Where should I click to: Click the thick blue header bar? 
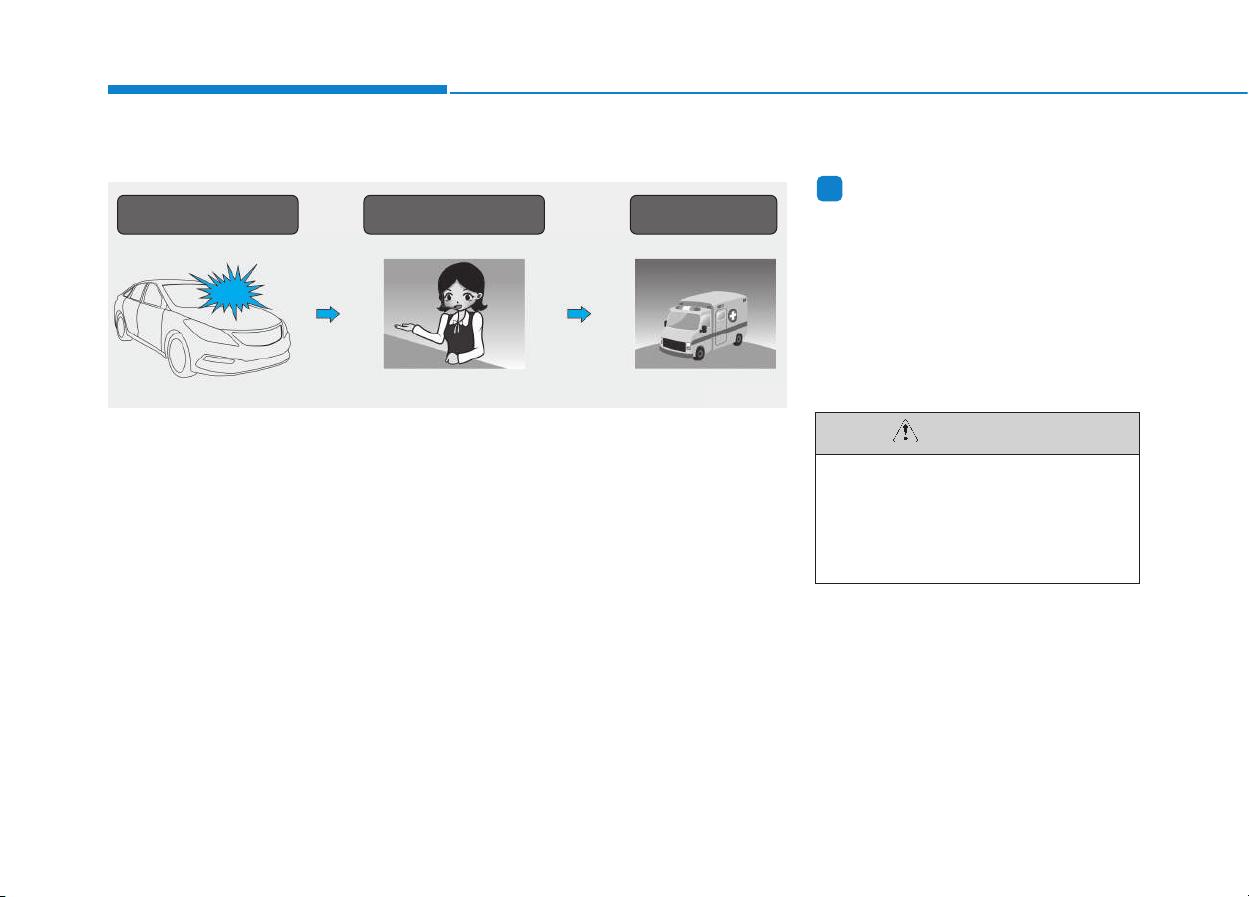(x=277, y=90)
